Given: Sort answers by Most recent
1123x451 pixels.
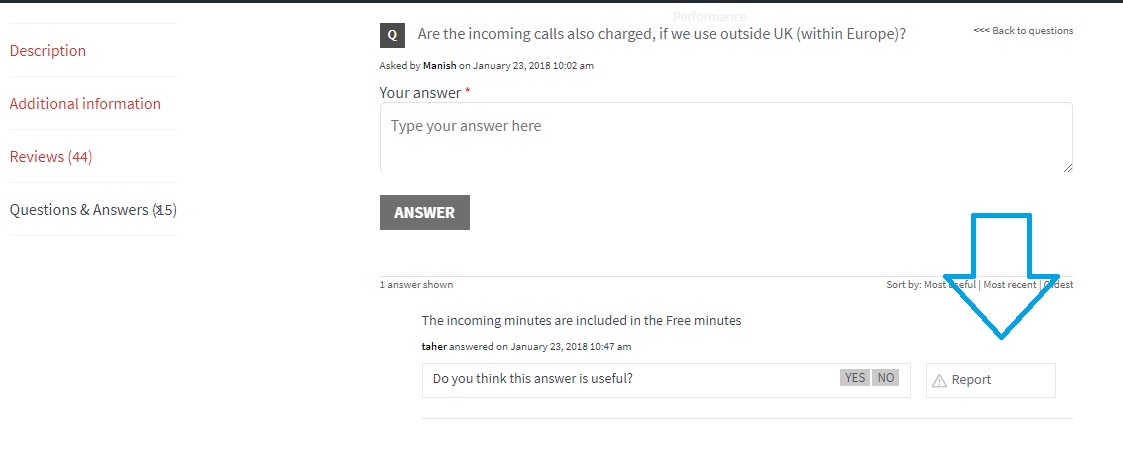Looking at the screenshot, I should tap(1009, 285).
